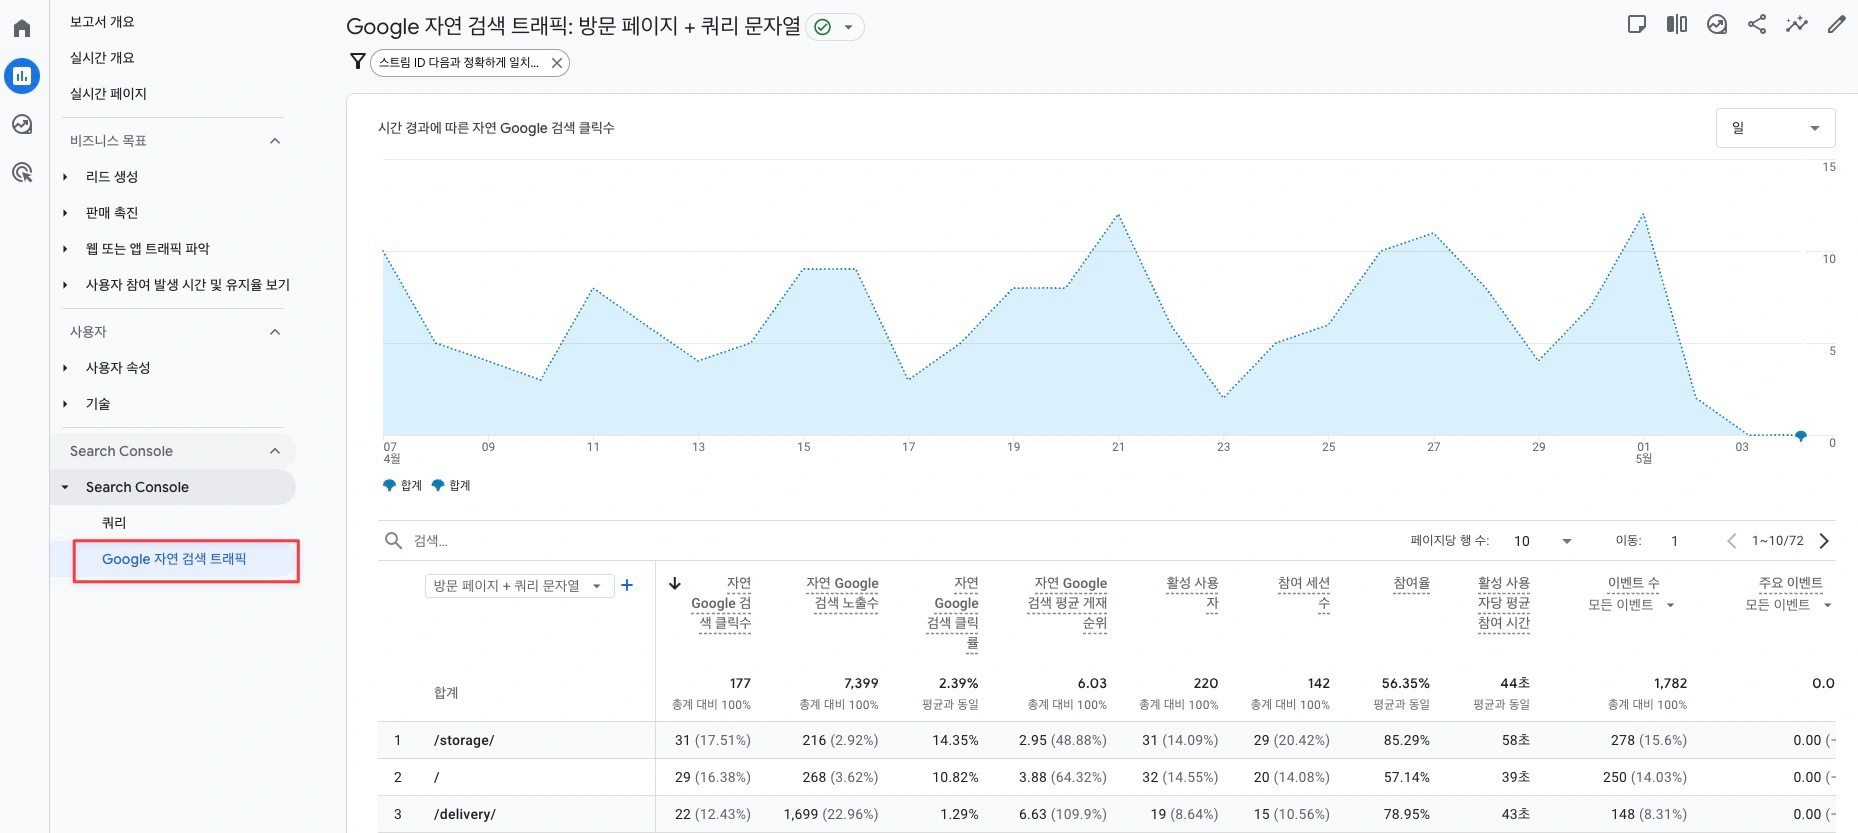Viewport: 1858px width, 833px height.
Task: Expand the 리드 생성 item
Action: (x=66, y=177)
